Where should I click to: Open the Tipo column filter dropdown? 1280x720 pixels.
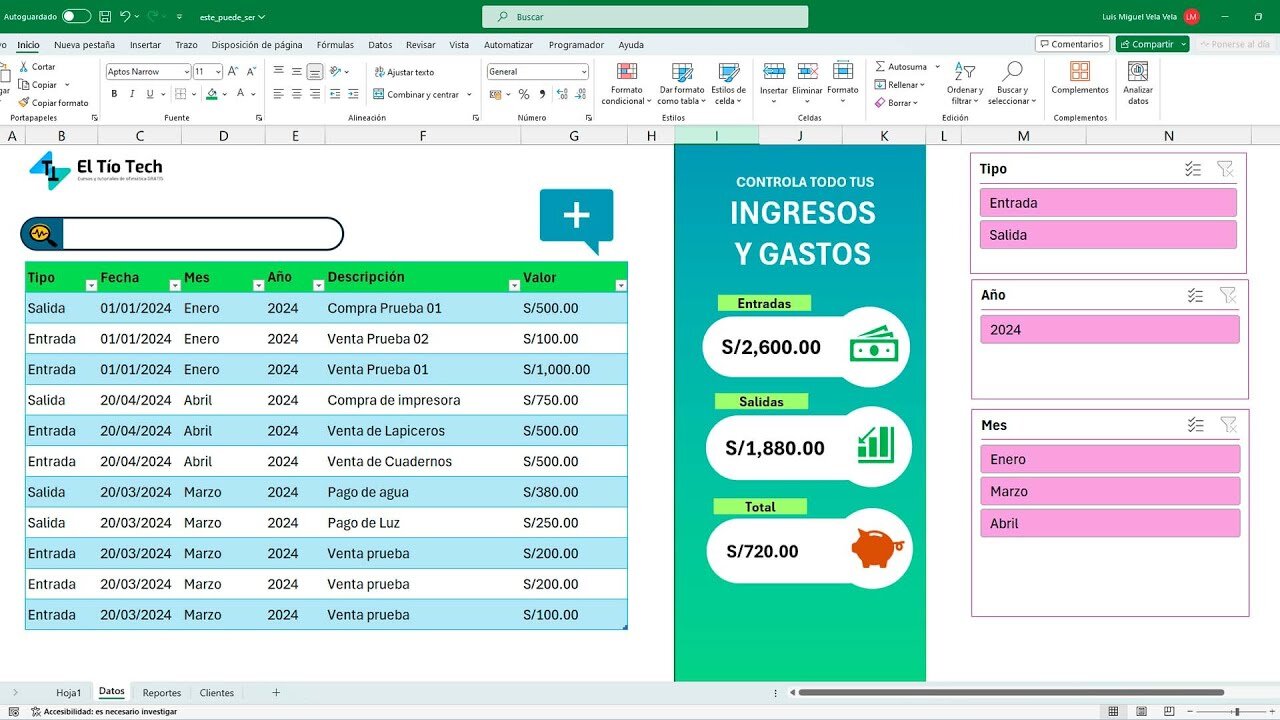[91, 286]
